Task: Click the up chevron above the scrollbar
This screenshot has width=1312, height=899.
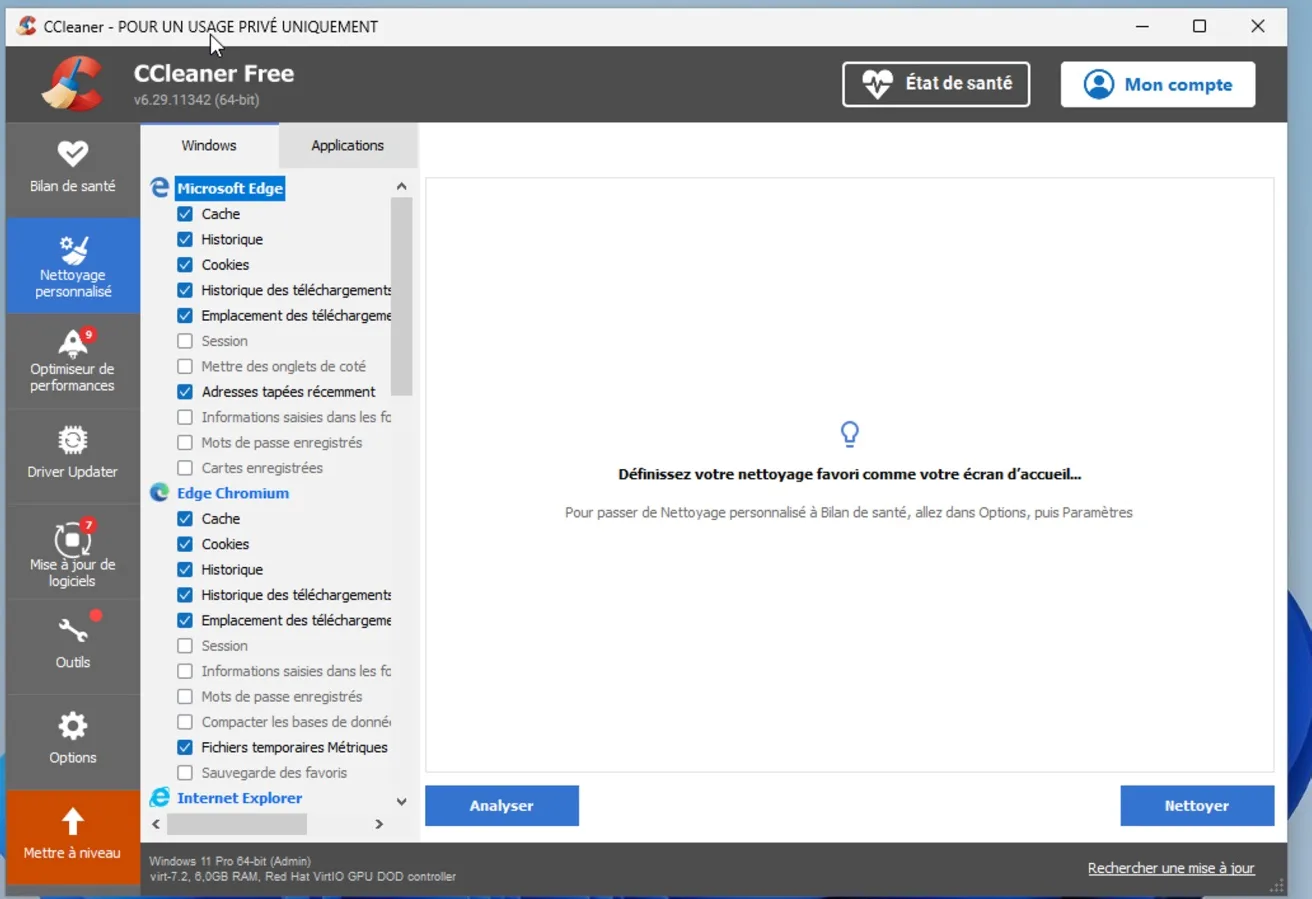Action: tap(401, 185)
